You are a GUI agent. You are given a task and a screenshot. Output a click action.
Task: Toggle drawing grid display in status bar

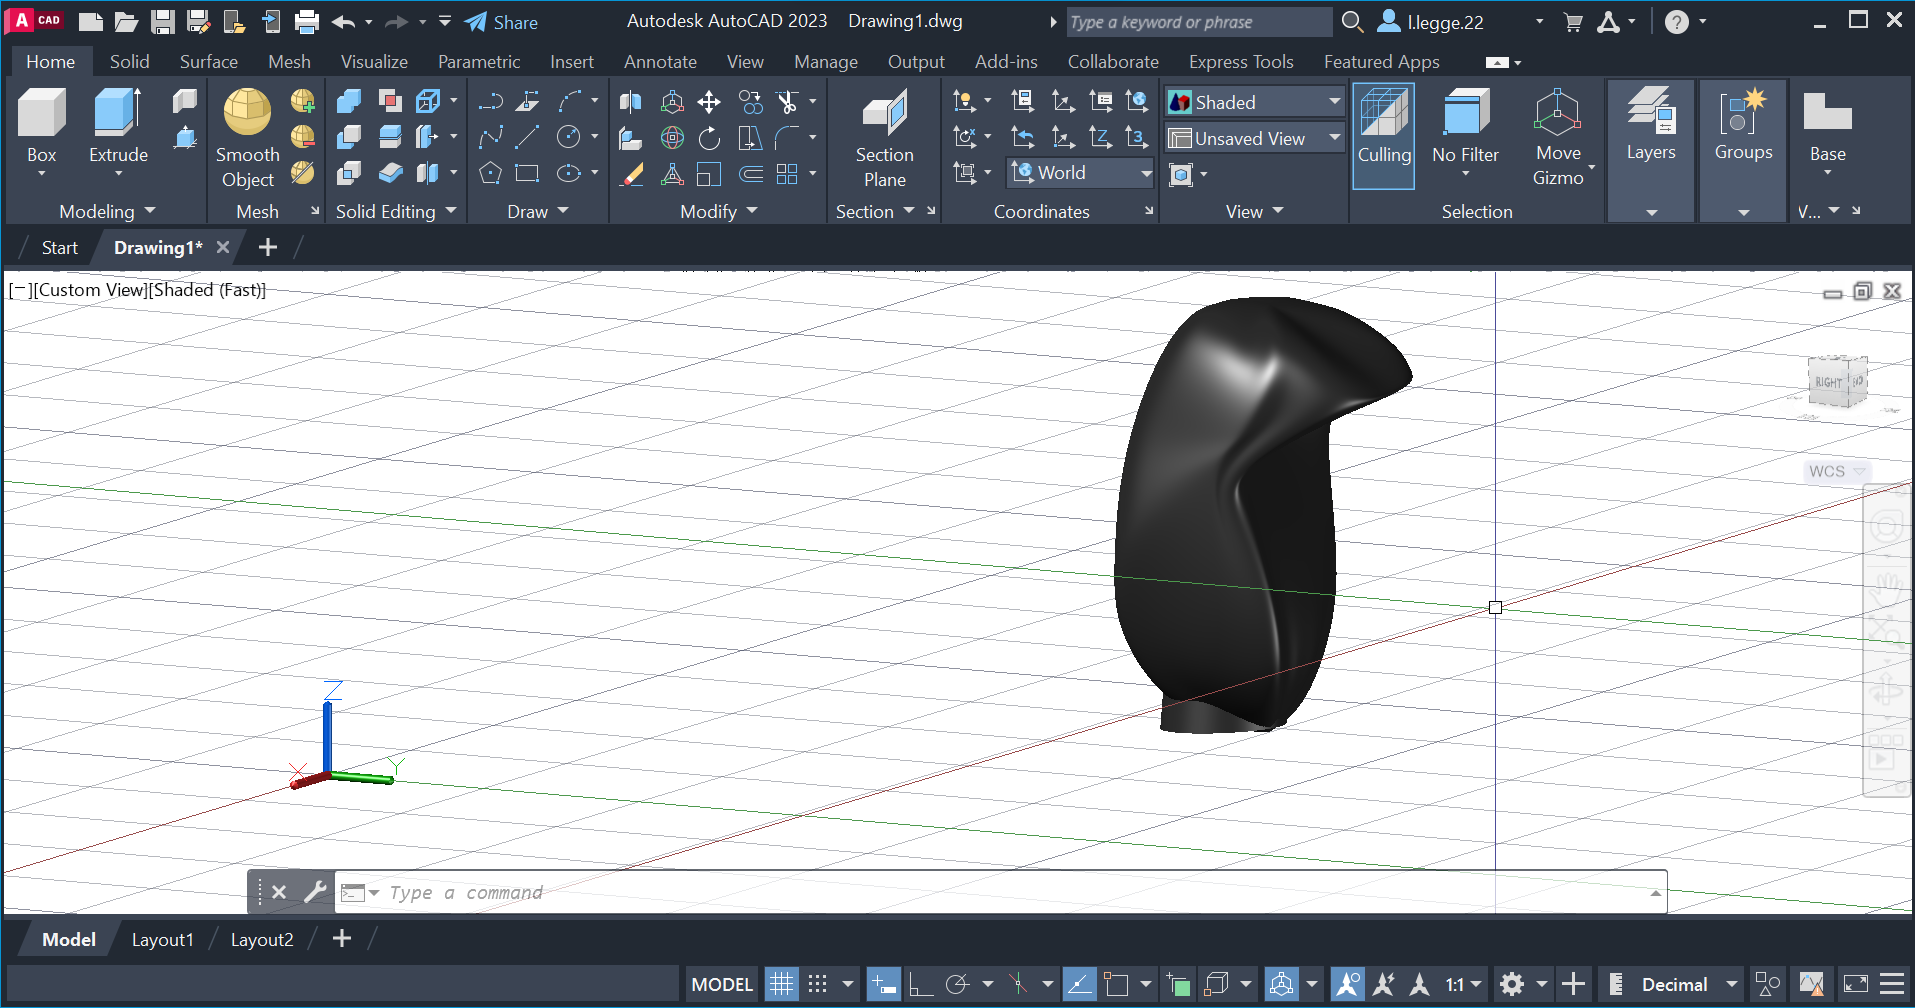tap(782, 984)
